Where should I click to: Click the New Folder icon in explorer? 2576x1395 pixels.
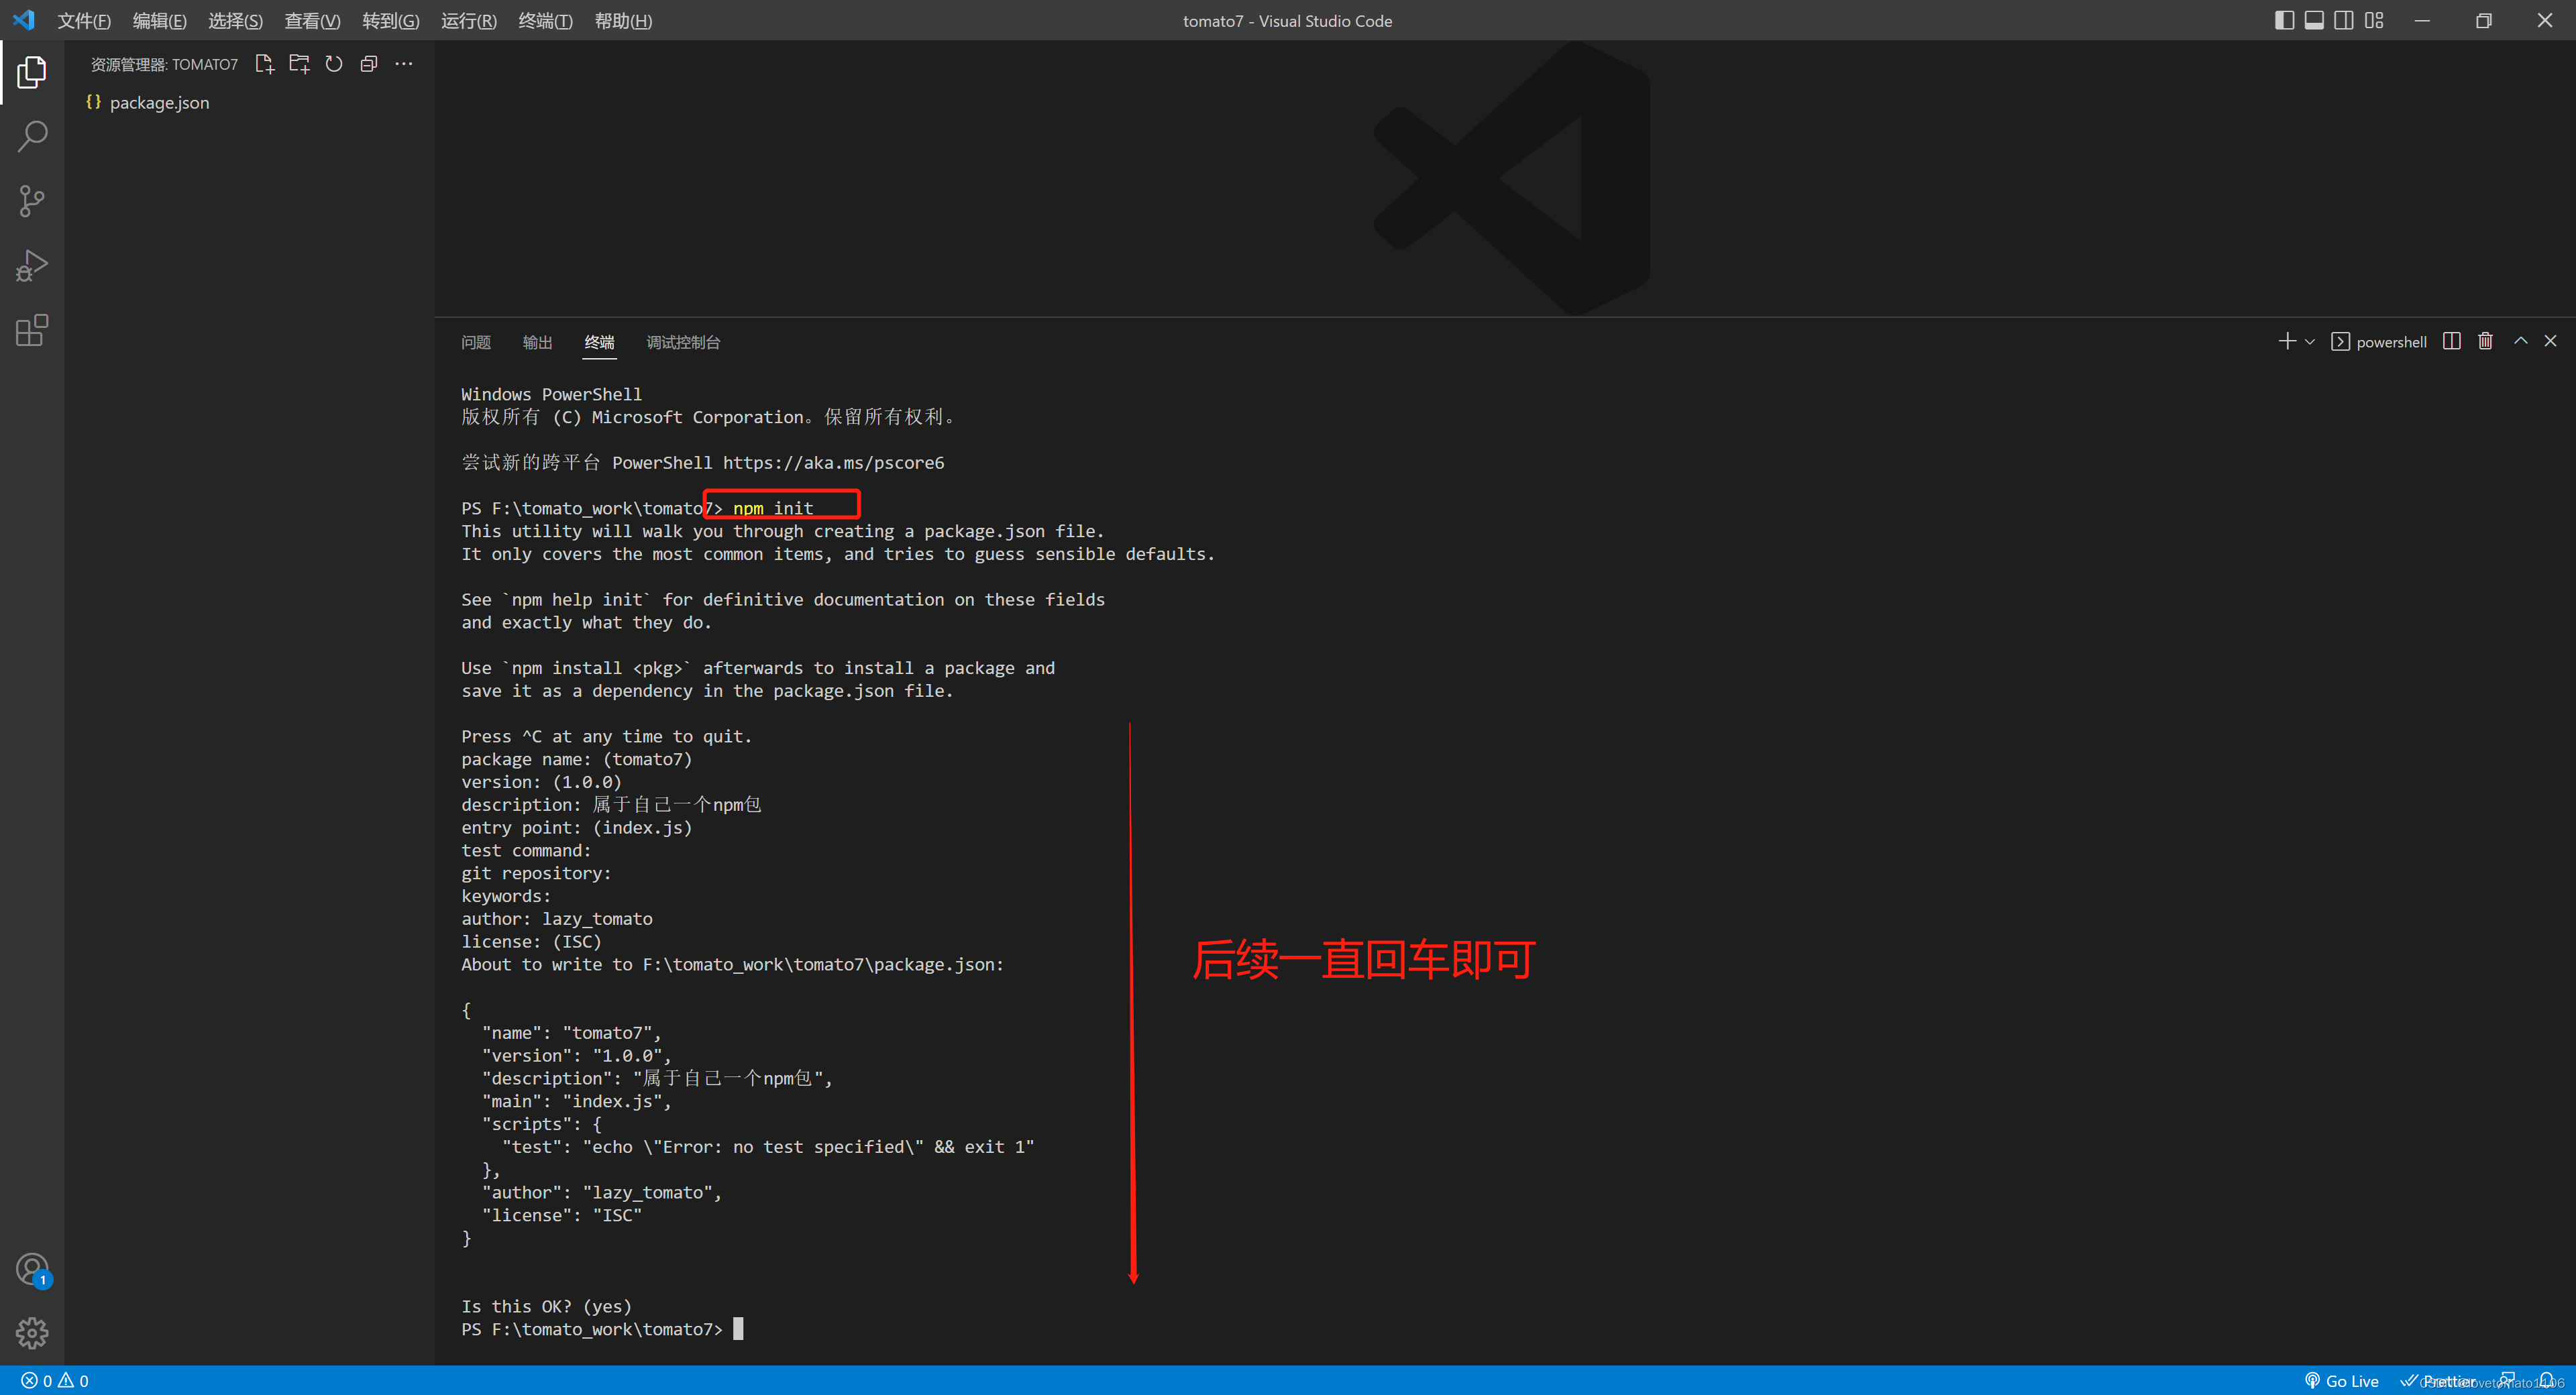[299, 64]
